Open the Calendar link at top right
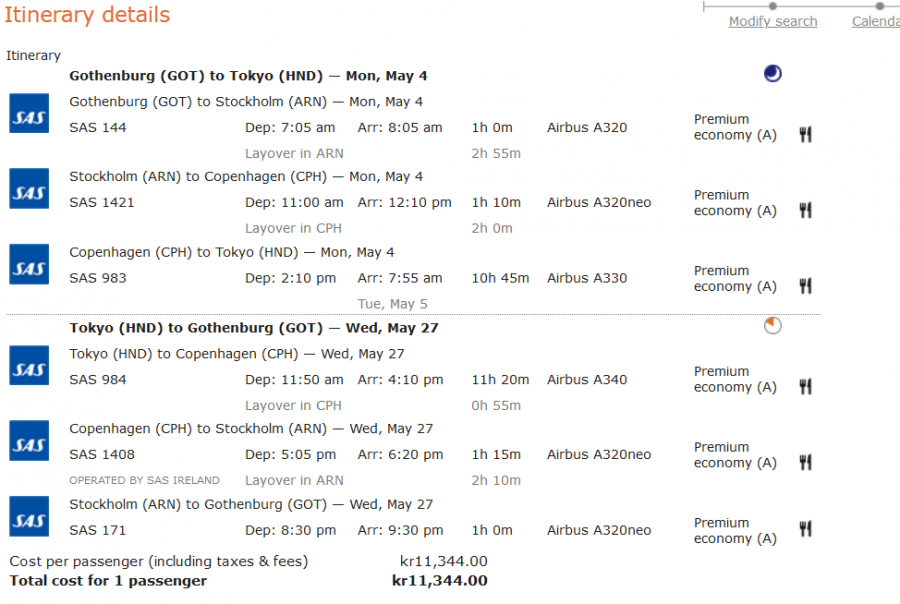This screenshot has width=900, height=604. (875, 21)
